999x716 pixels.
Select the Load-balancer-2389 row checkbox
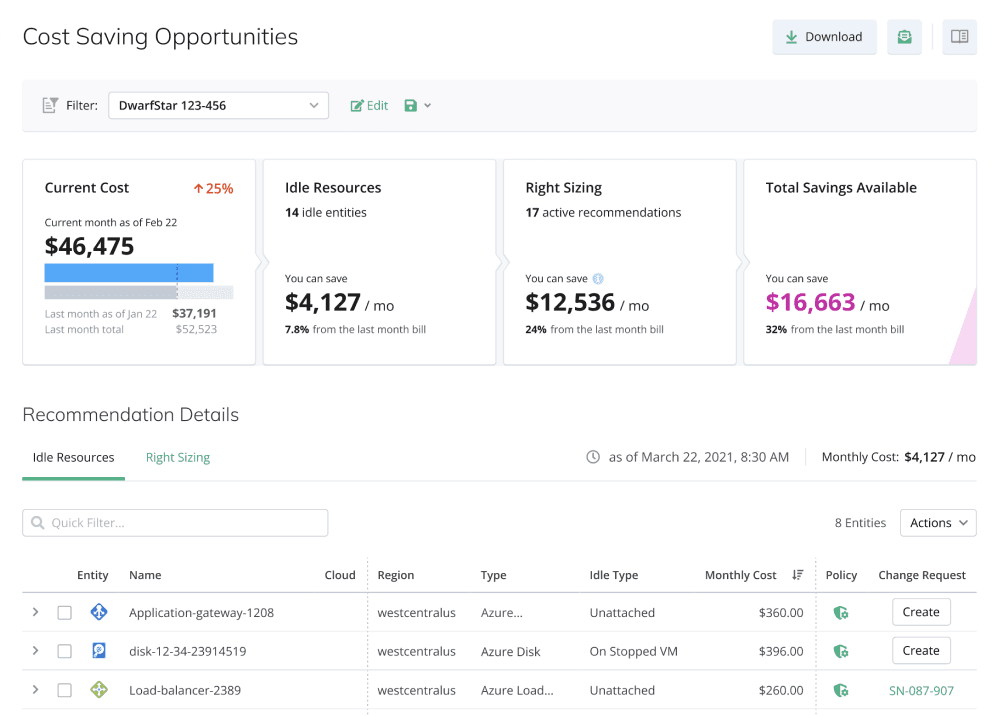[64, 691]
